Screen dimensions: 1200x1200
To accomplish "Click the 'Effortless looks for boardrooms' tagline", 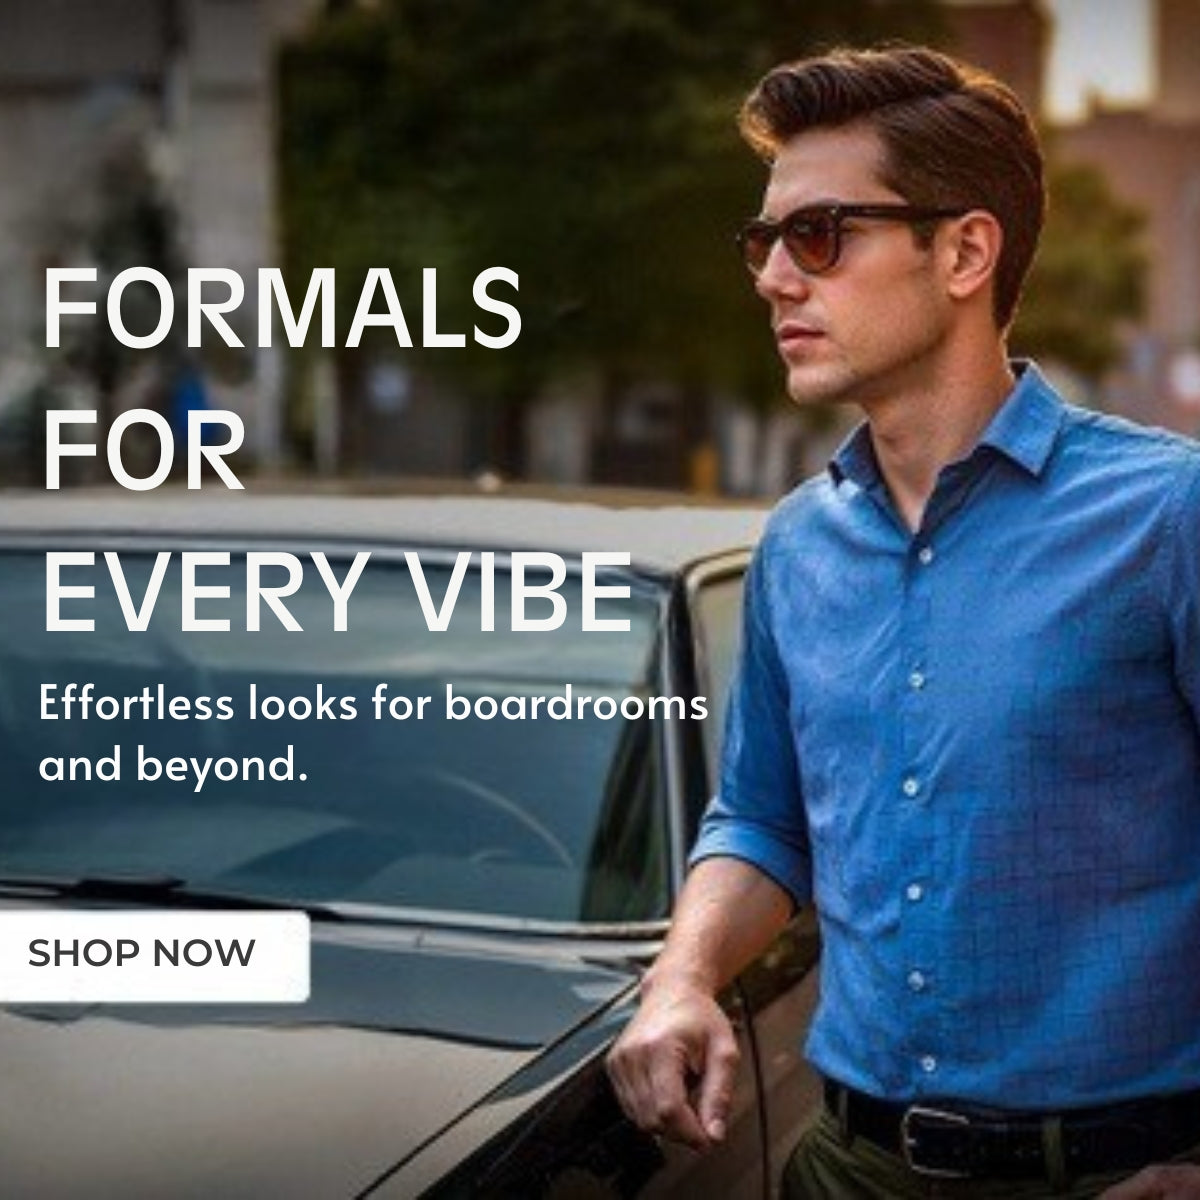I will (x=373, y=705).
